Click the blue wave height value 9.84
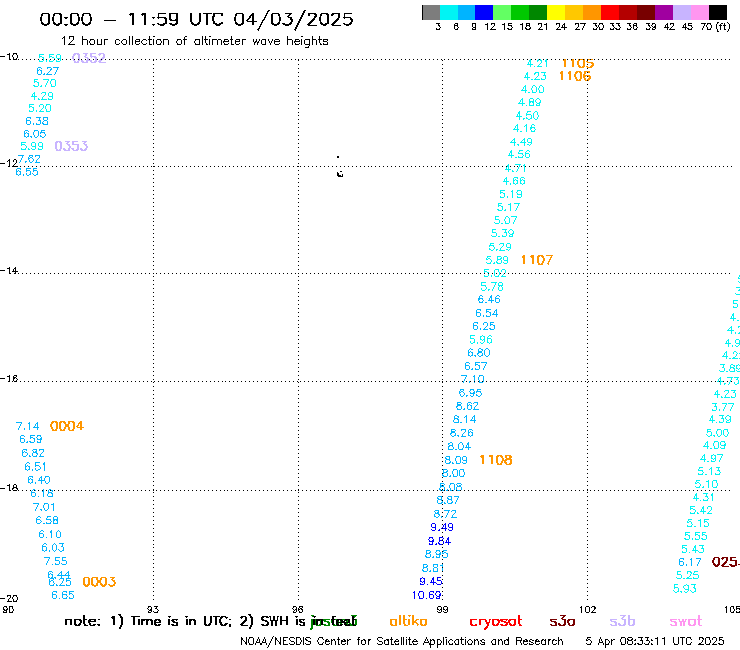This screenshot has width=740, height=650. pos(439,541)
